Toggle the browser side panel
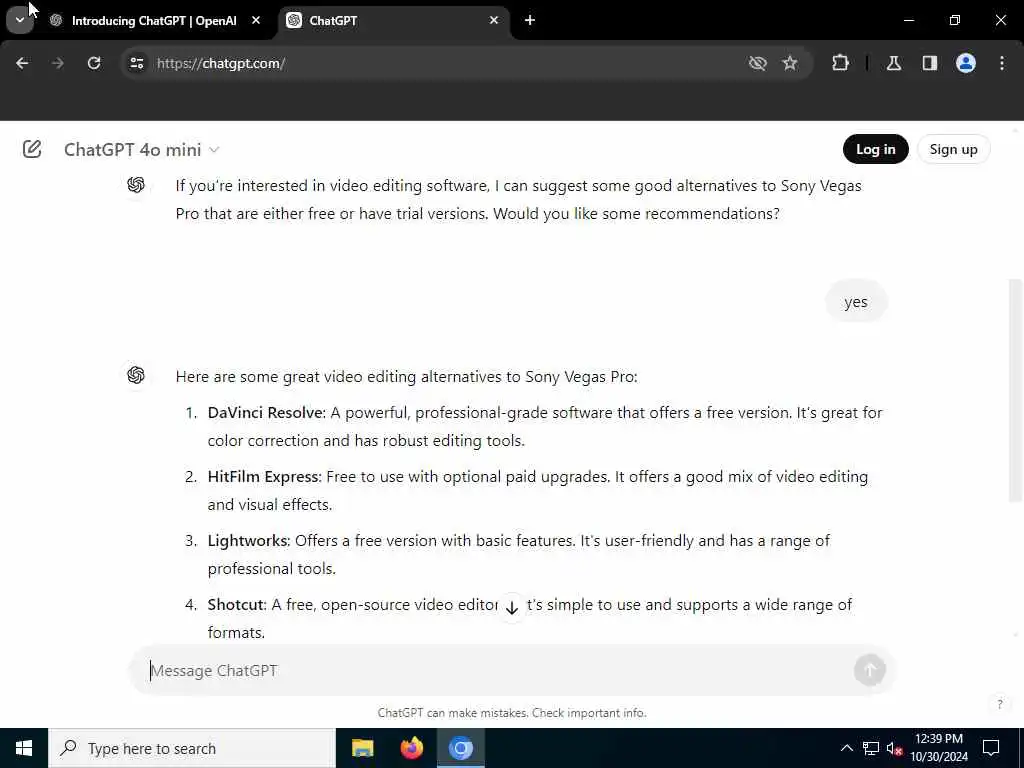1024x768 pixels. coord(930,63)
